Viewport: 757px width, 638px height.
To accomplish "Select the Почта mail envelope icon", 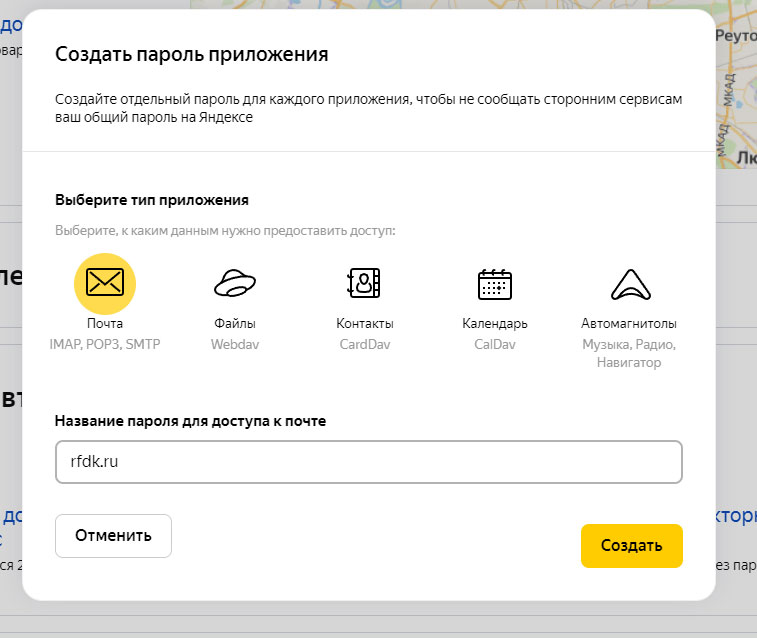I will click(x=105, y=283).
